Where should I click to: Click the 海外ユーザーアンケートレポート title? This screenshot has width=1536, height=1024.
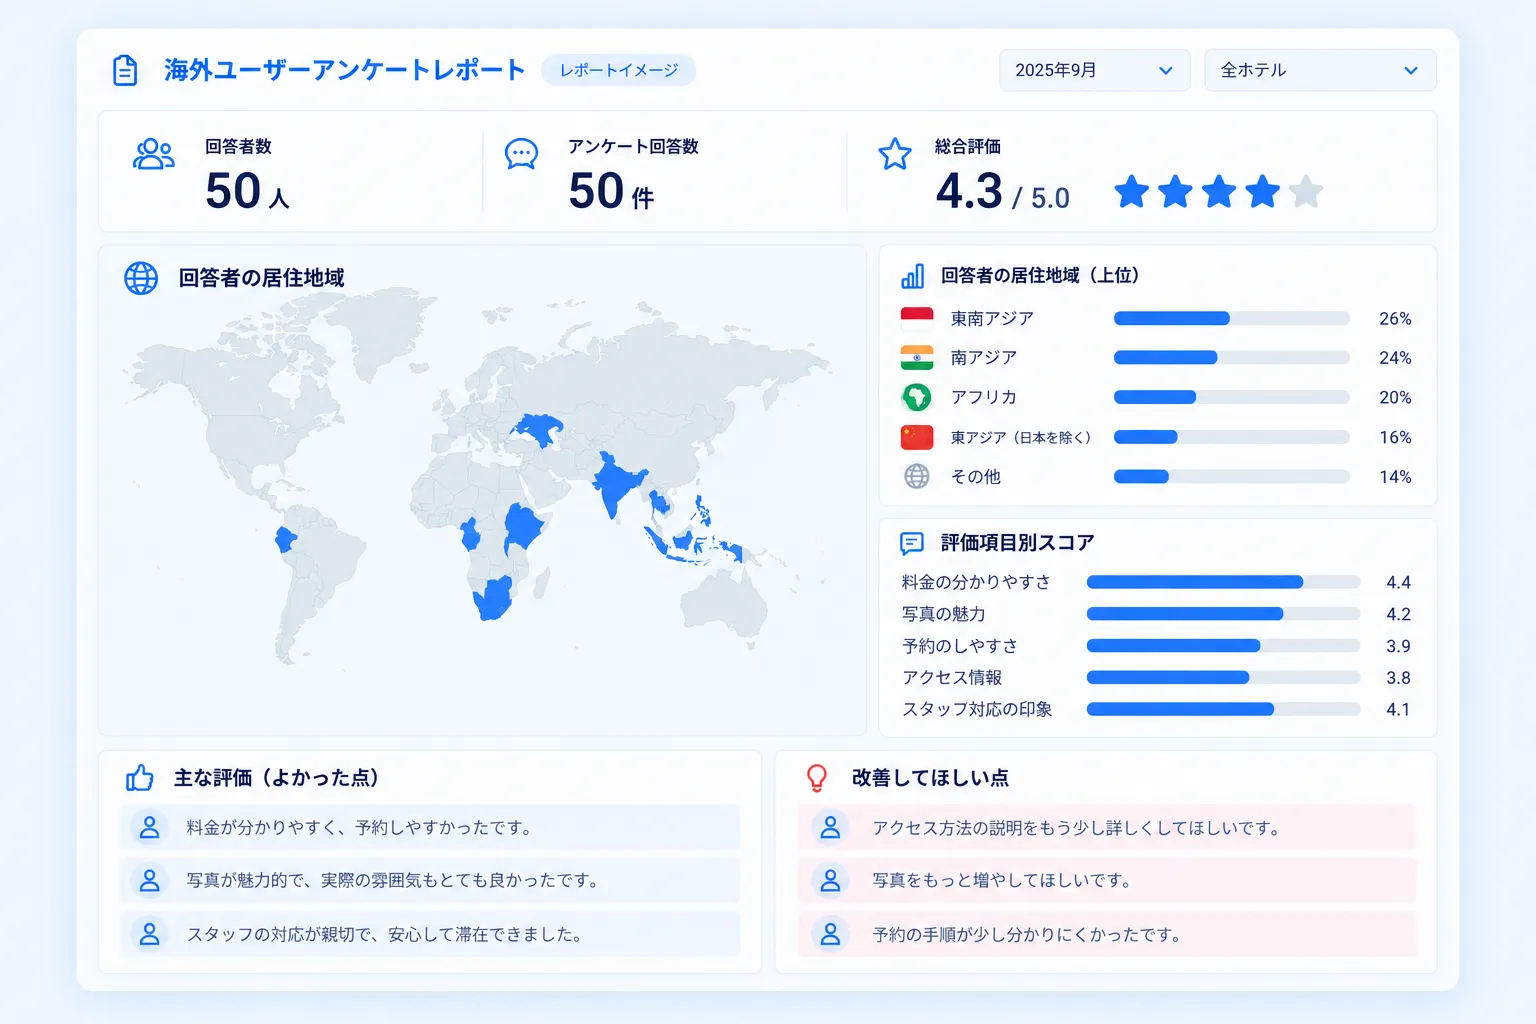coord(345,70)
